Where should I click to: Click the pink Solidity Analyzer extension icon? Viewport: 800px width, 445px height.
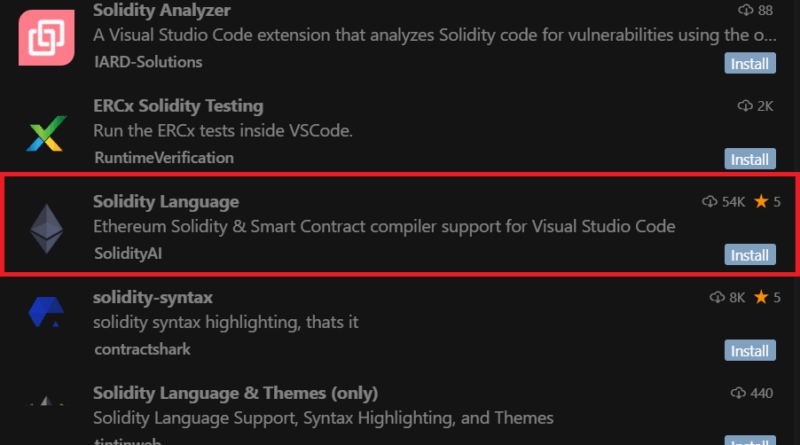click(x=46, y=37)
